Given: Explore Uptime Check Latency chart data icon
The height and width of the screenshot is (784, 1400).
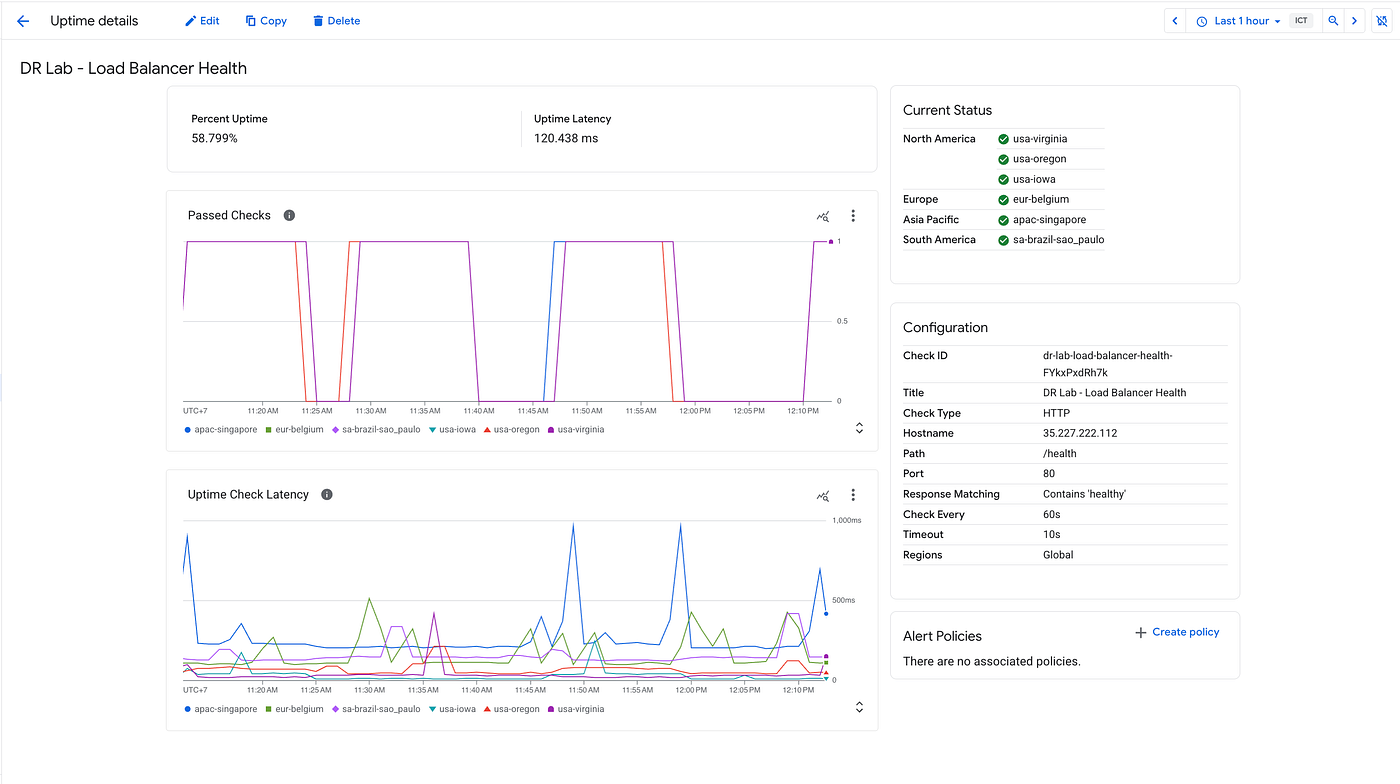Looking at the screenshot, I should (x=823, y=495).
